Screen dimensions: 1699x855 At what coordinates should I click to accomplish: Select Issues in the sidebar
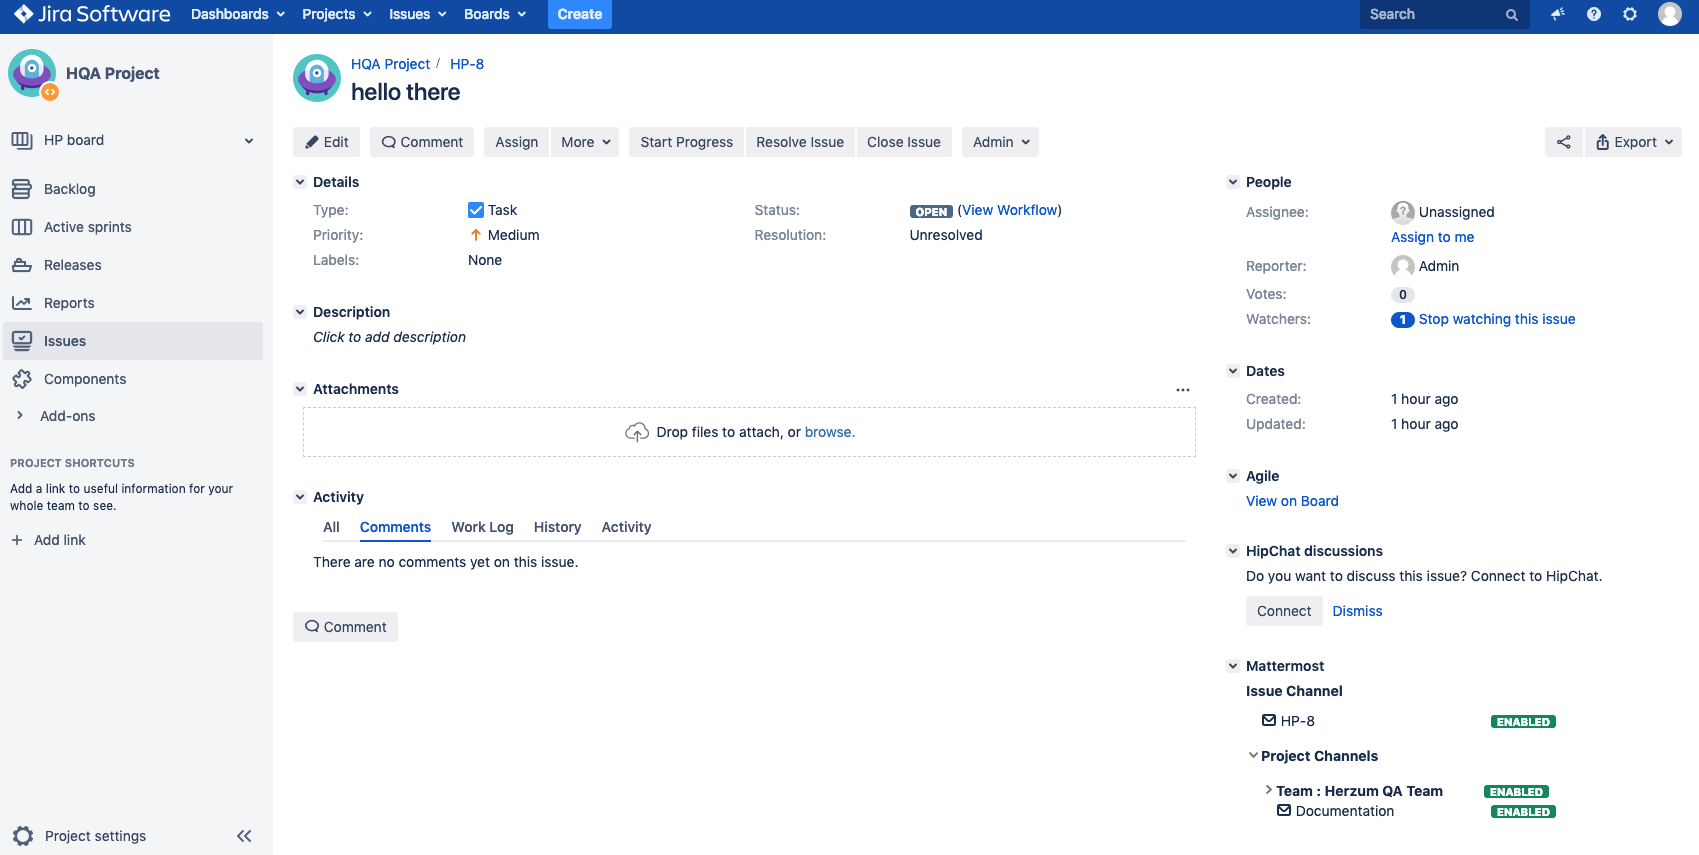pyautogui.click(x=133, y=341)
